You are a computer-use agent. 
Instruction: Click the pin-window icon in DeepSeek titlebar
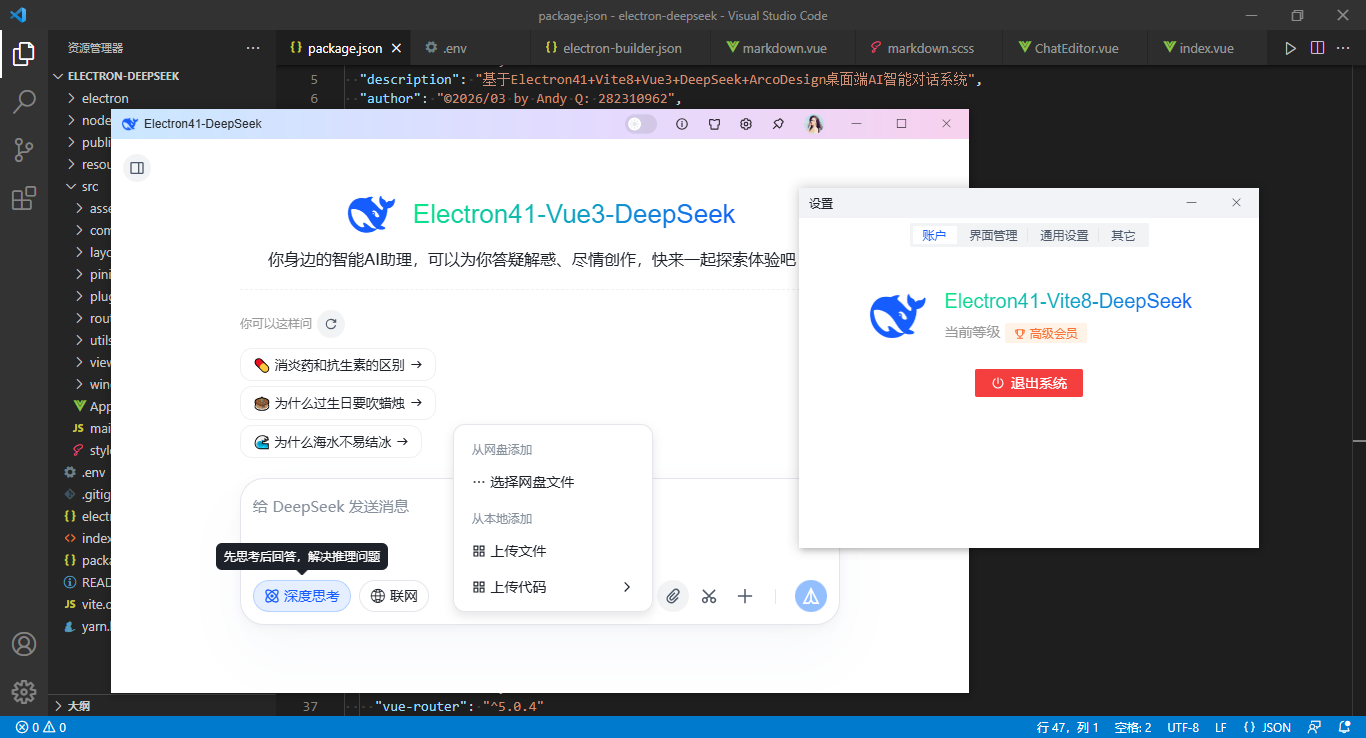pyautogui.click(x=778, y=123)
